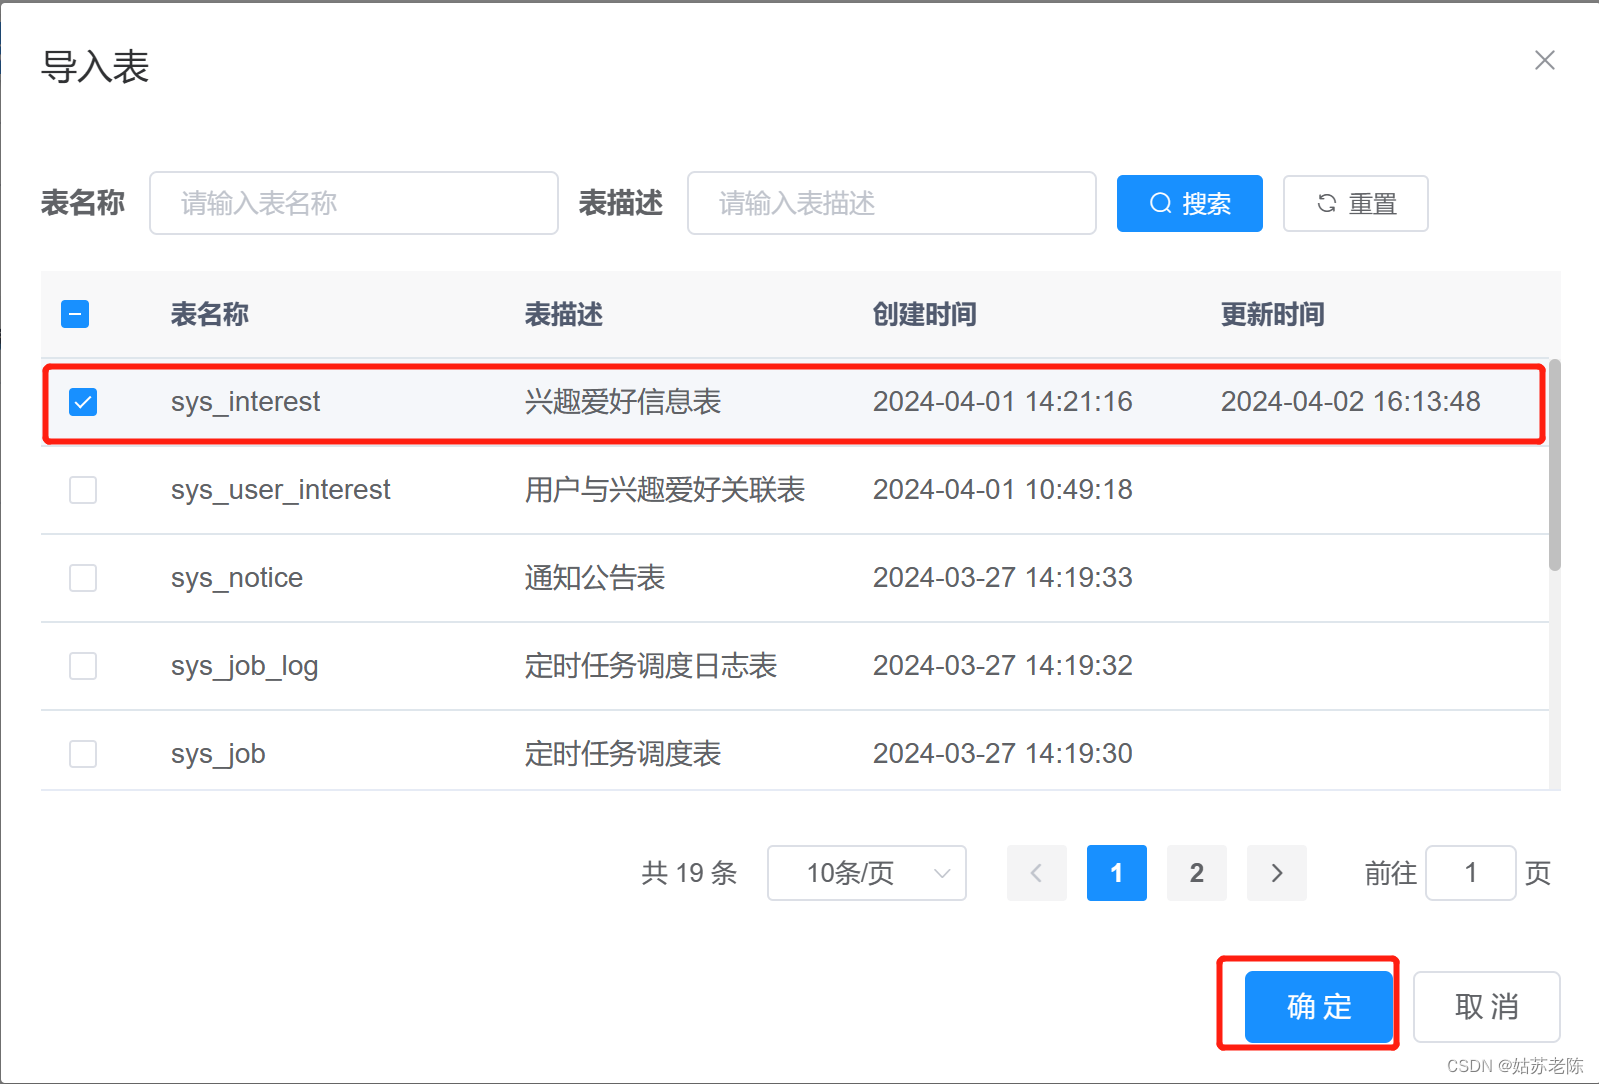Check the sys_user_interest row checkbox
1599x1084 pixels.
tap(83, 490)
